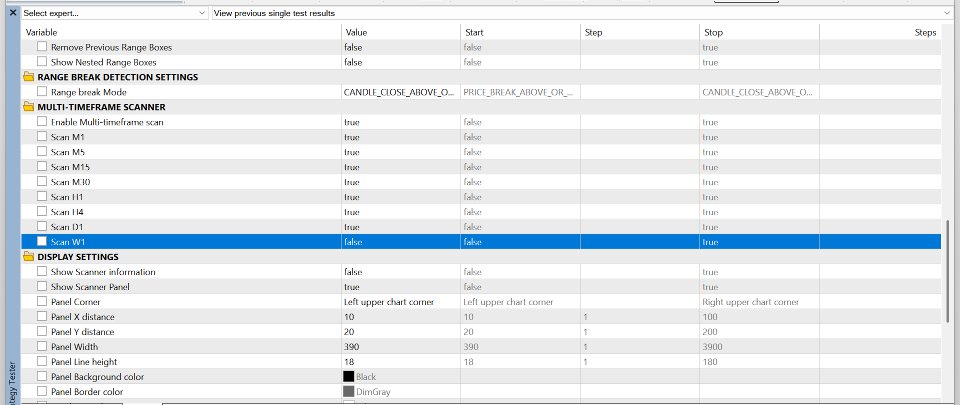Image resolution: width=960 pixels, height=405 pixels.
Task: Click the Scan W1 value cell false
Action: (401, 242)
